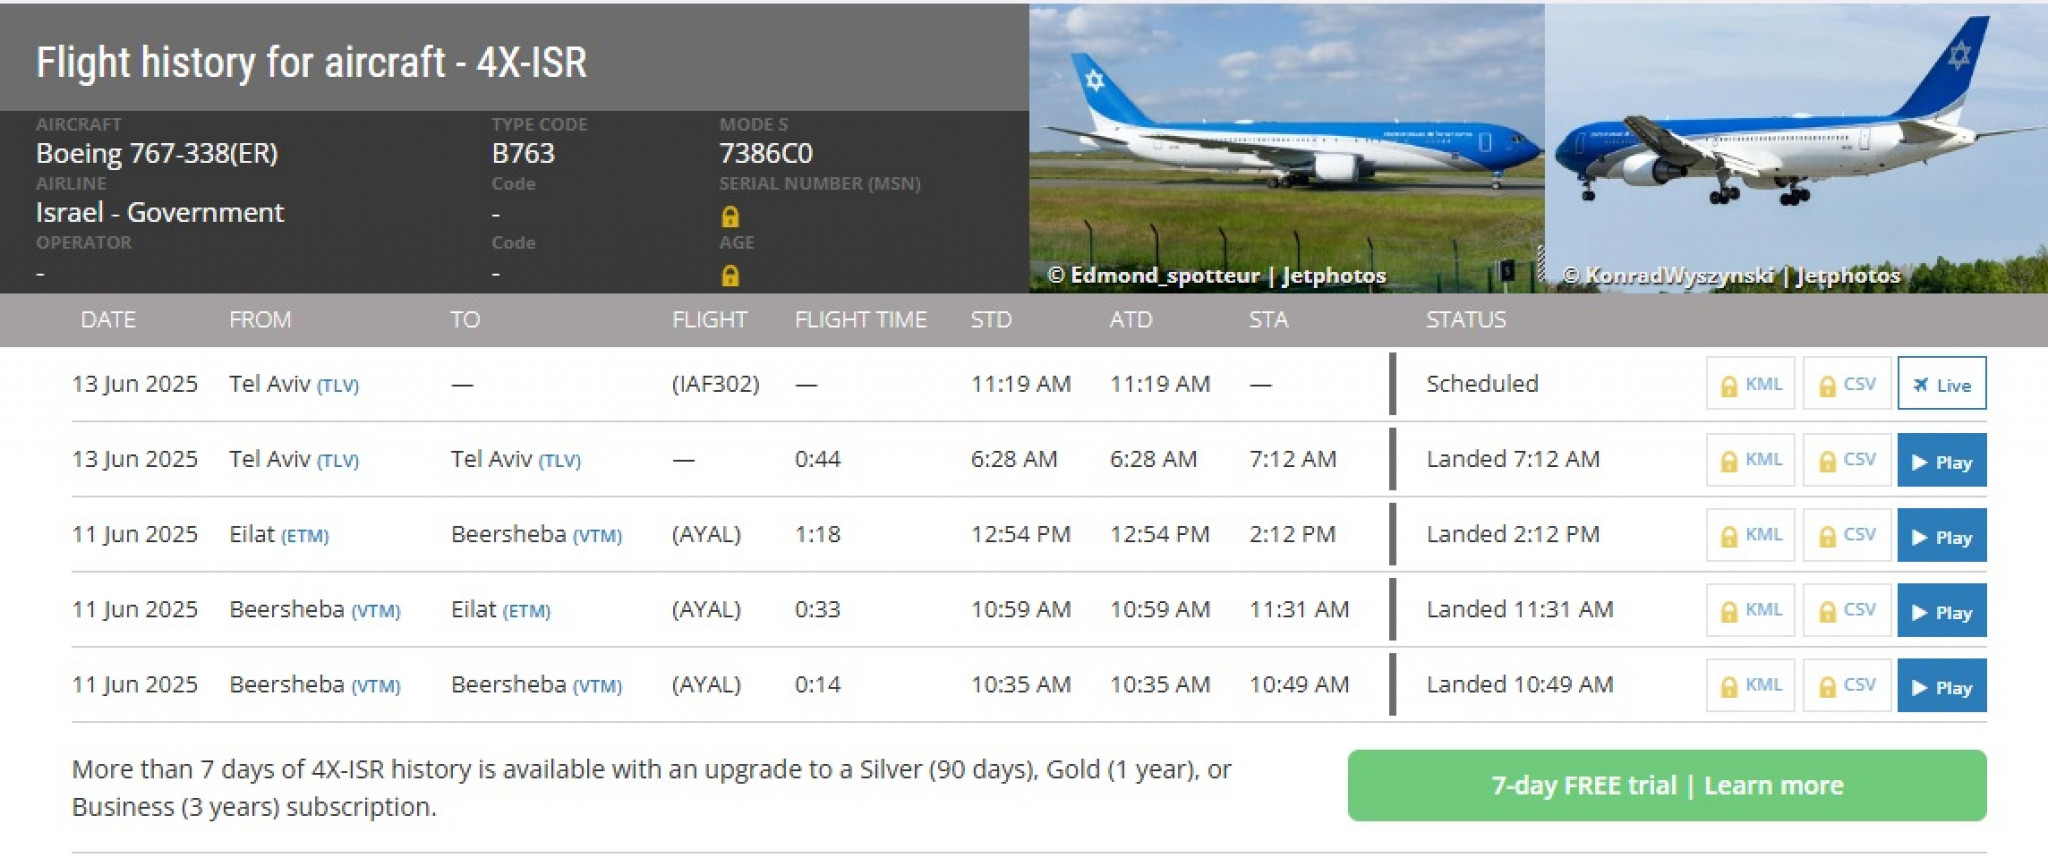Download locked CSV for the scheduled IAF302 flight
Image resolution: width=2048 pixels, height=866 pixels.
tap(1846, 384)
